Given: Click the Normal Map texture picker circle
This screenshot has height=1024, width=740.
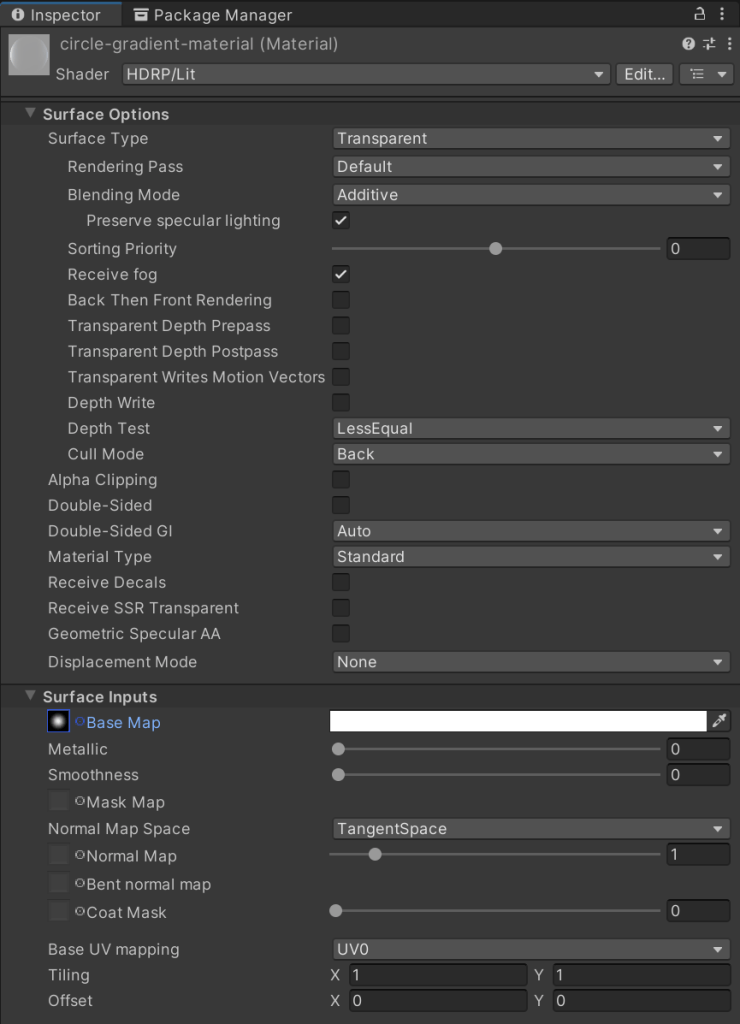Looking at the screenshot, I should coord(80,856).
